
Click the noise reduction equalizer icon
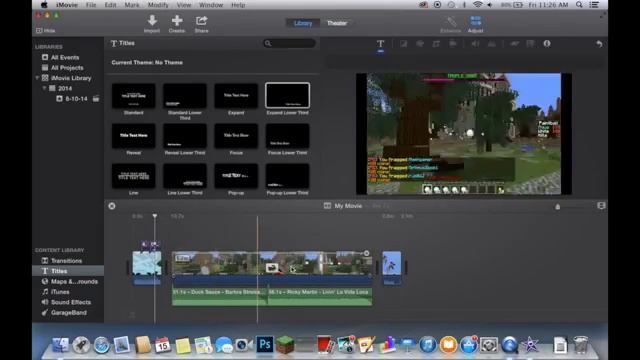click(492, 44)
